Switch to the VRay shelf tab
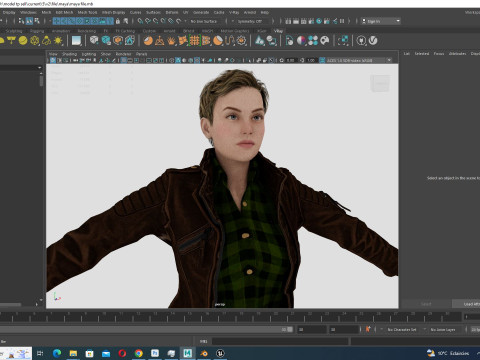The width and height of the screenshot is (480, 360). pos(278,31)
